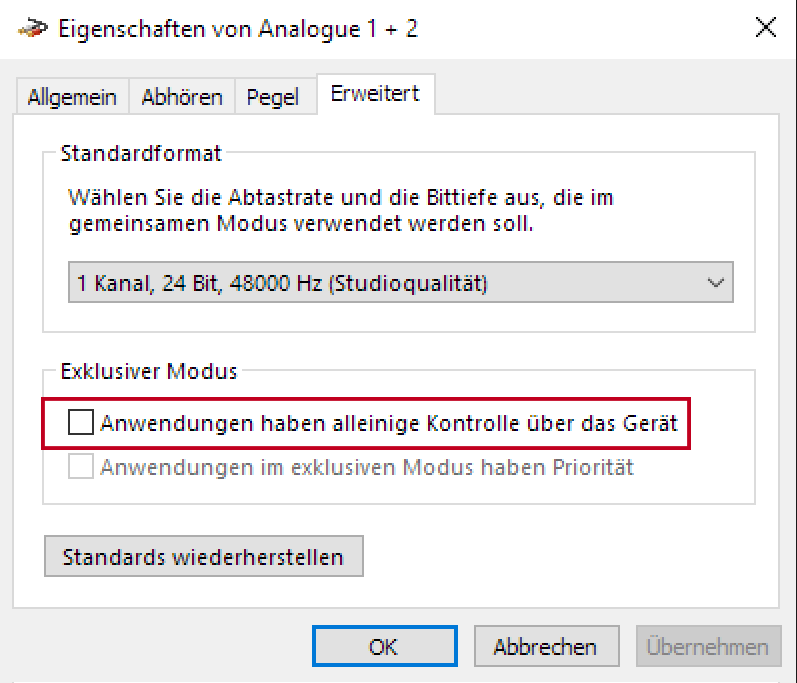Close the Eigenschaften dialog with X
797x683 pixels.
click(x=765, y=27)
